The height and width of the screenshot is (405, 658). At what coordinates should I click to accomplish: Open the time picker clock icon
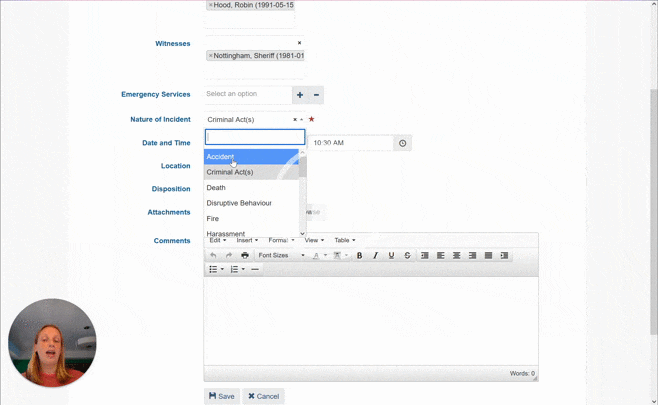[403, 143]
